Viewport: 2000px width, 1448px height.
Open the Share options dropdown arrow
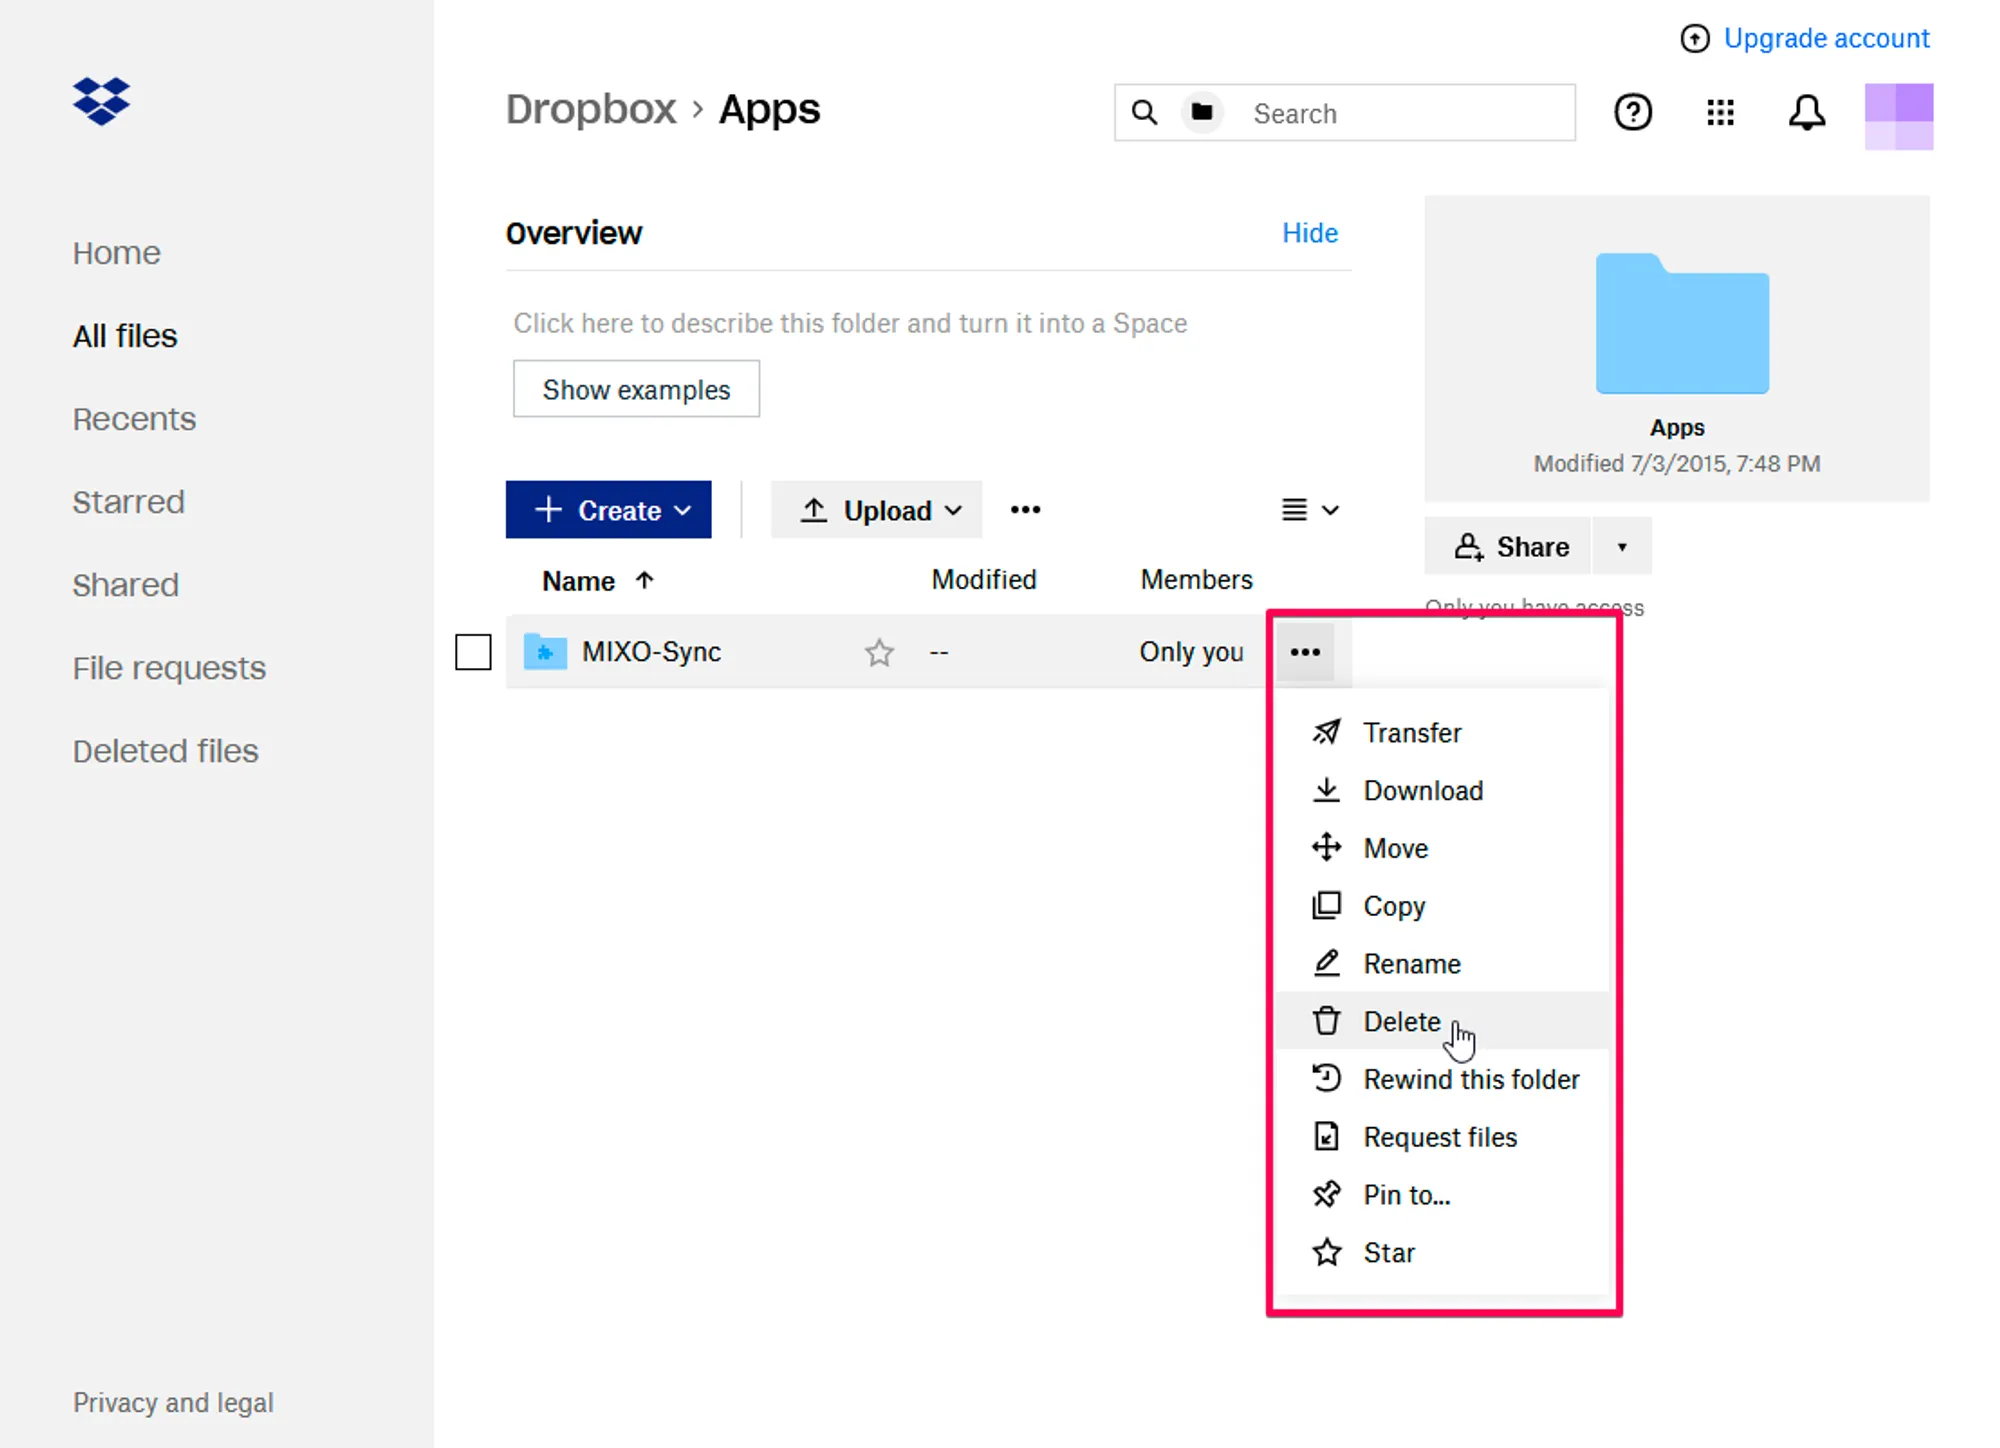click(x=1621, y=546)
